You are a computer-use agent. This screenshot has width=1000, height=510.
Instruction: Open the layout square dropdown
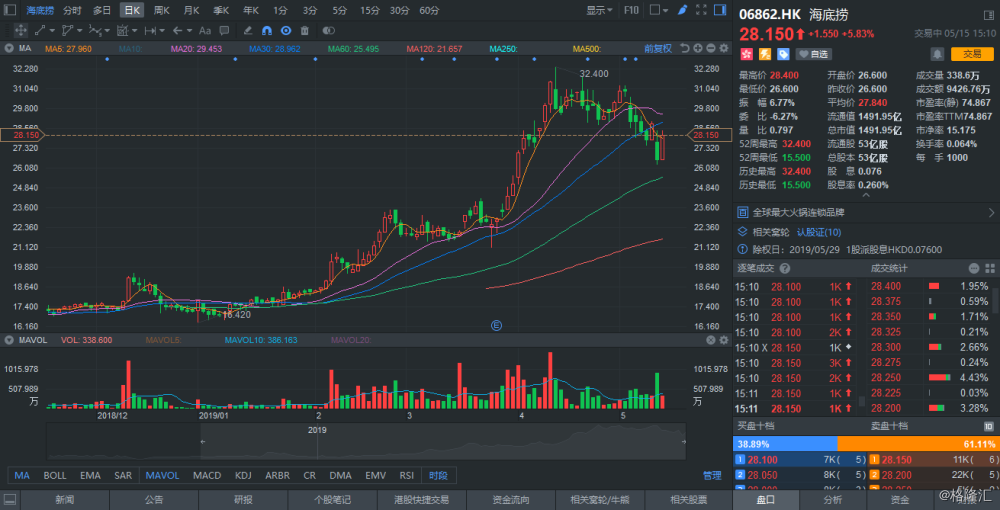(659, 10)
